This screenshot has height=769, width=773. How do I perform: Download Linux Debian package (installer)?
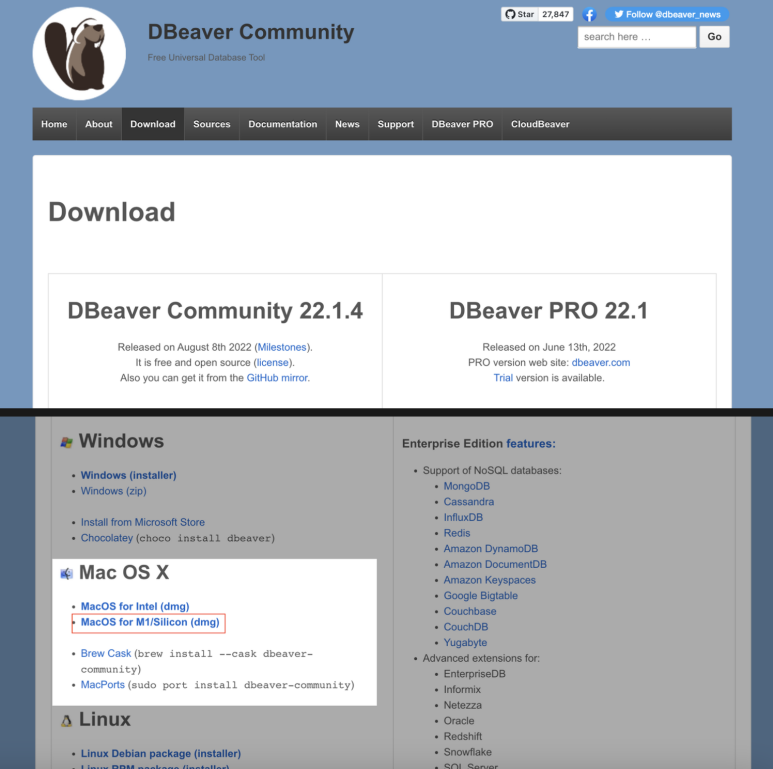pos(161,754)
